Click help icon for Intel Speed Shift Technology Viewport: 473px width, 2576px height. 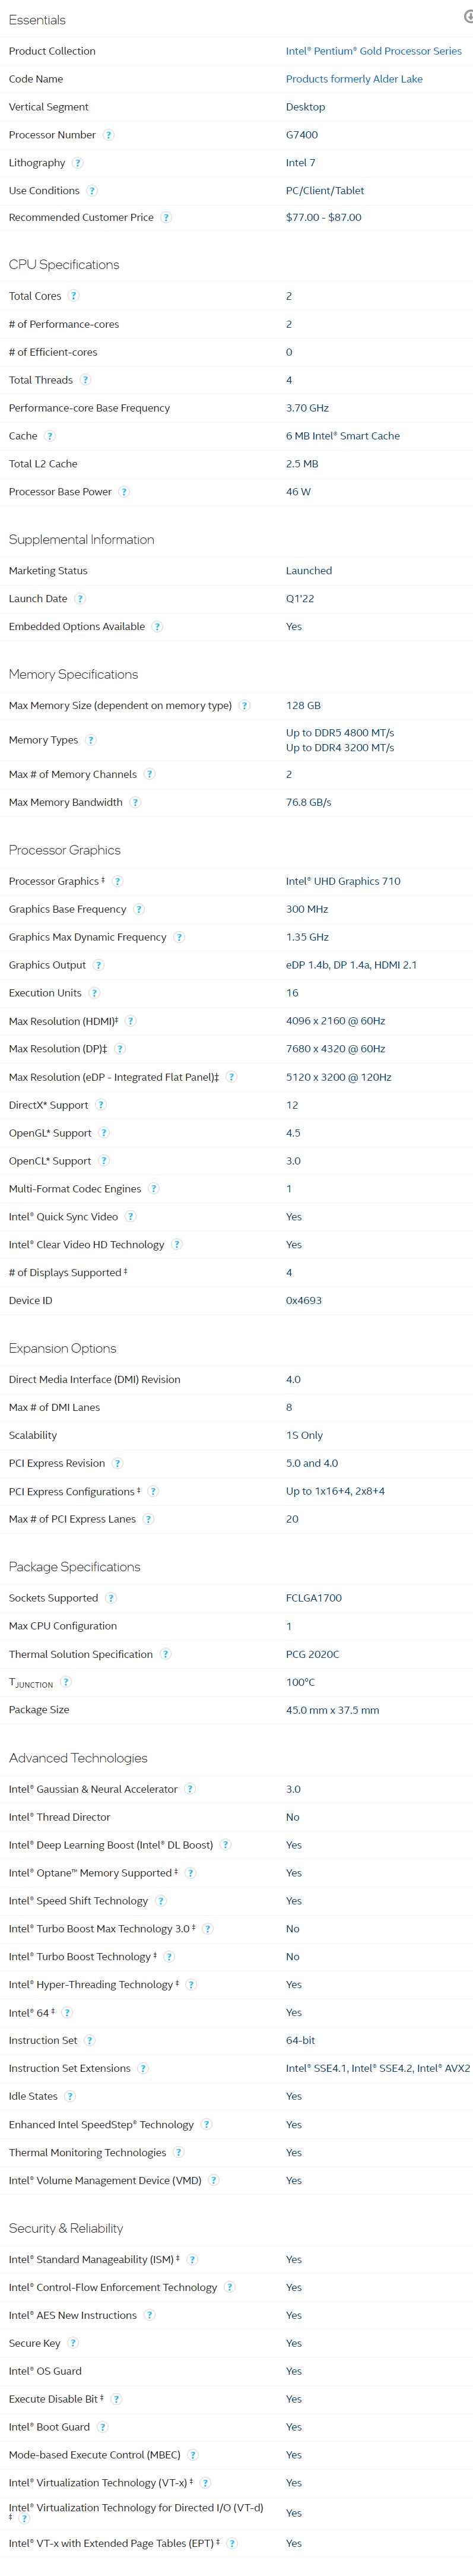[161, 1900]
